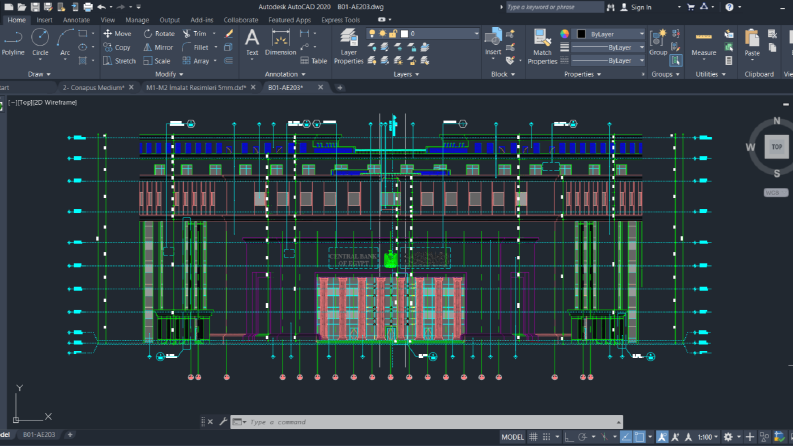Open the Manage ribbon tab
Image resolution: width=793 pixels, height=446 pixels.
coord(137,20)
